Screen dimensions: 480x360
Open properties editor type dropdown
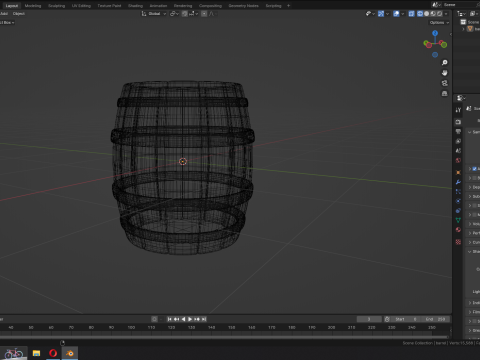tap(461, 98)
